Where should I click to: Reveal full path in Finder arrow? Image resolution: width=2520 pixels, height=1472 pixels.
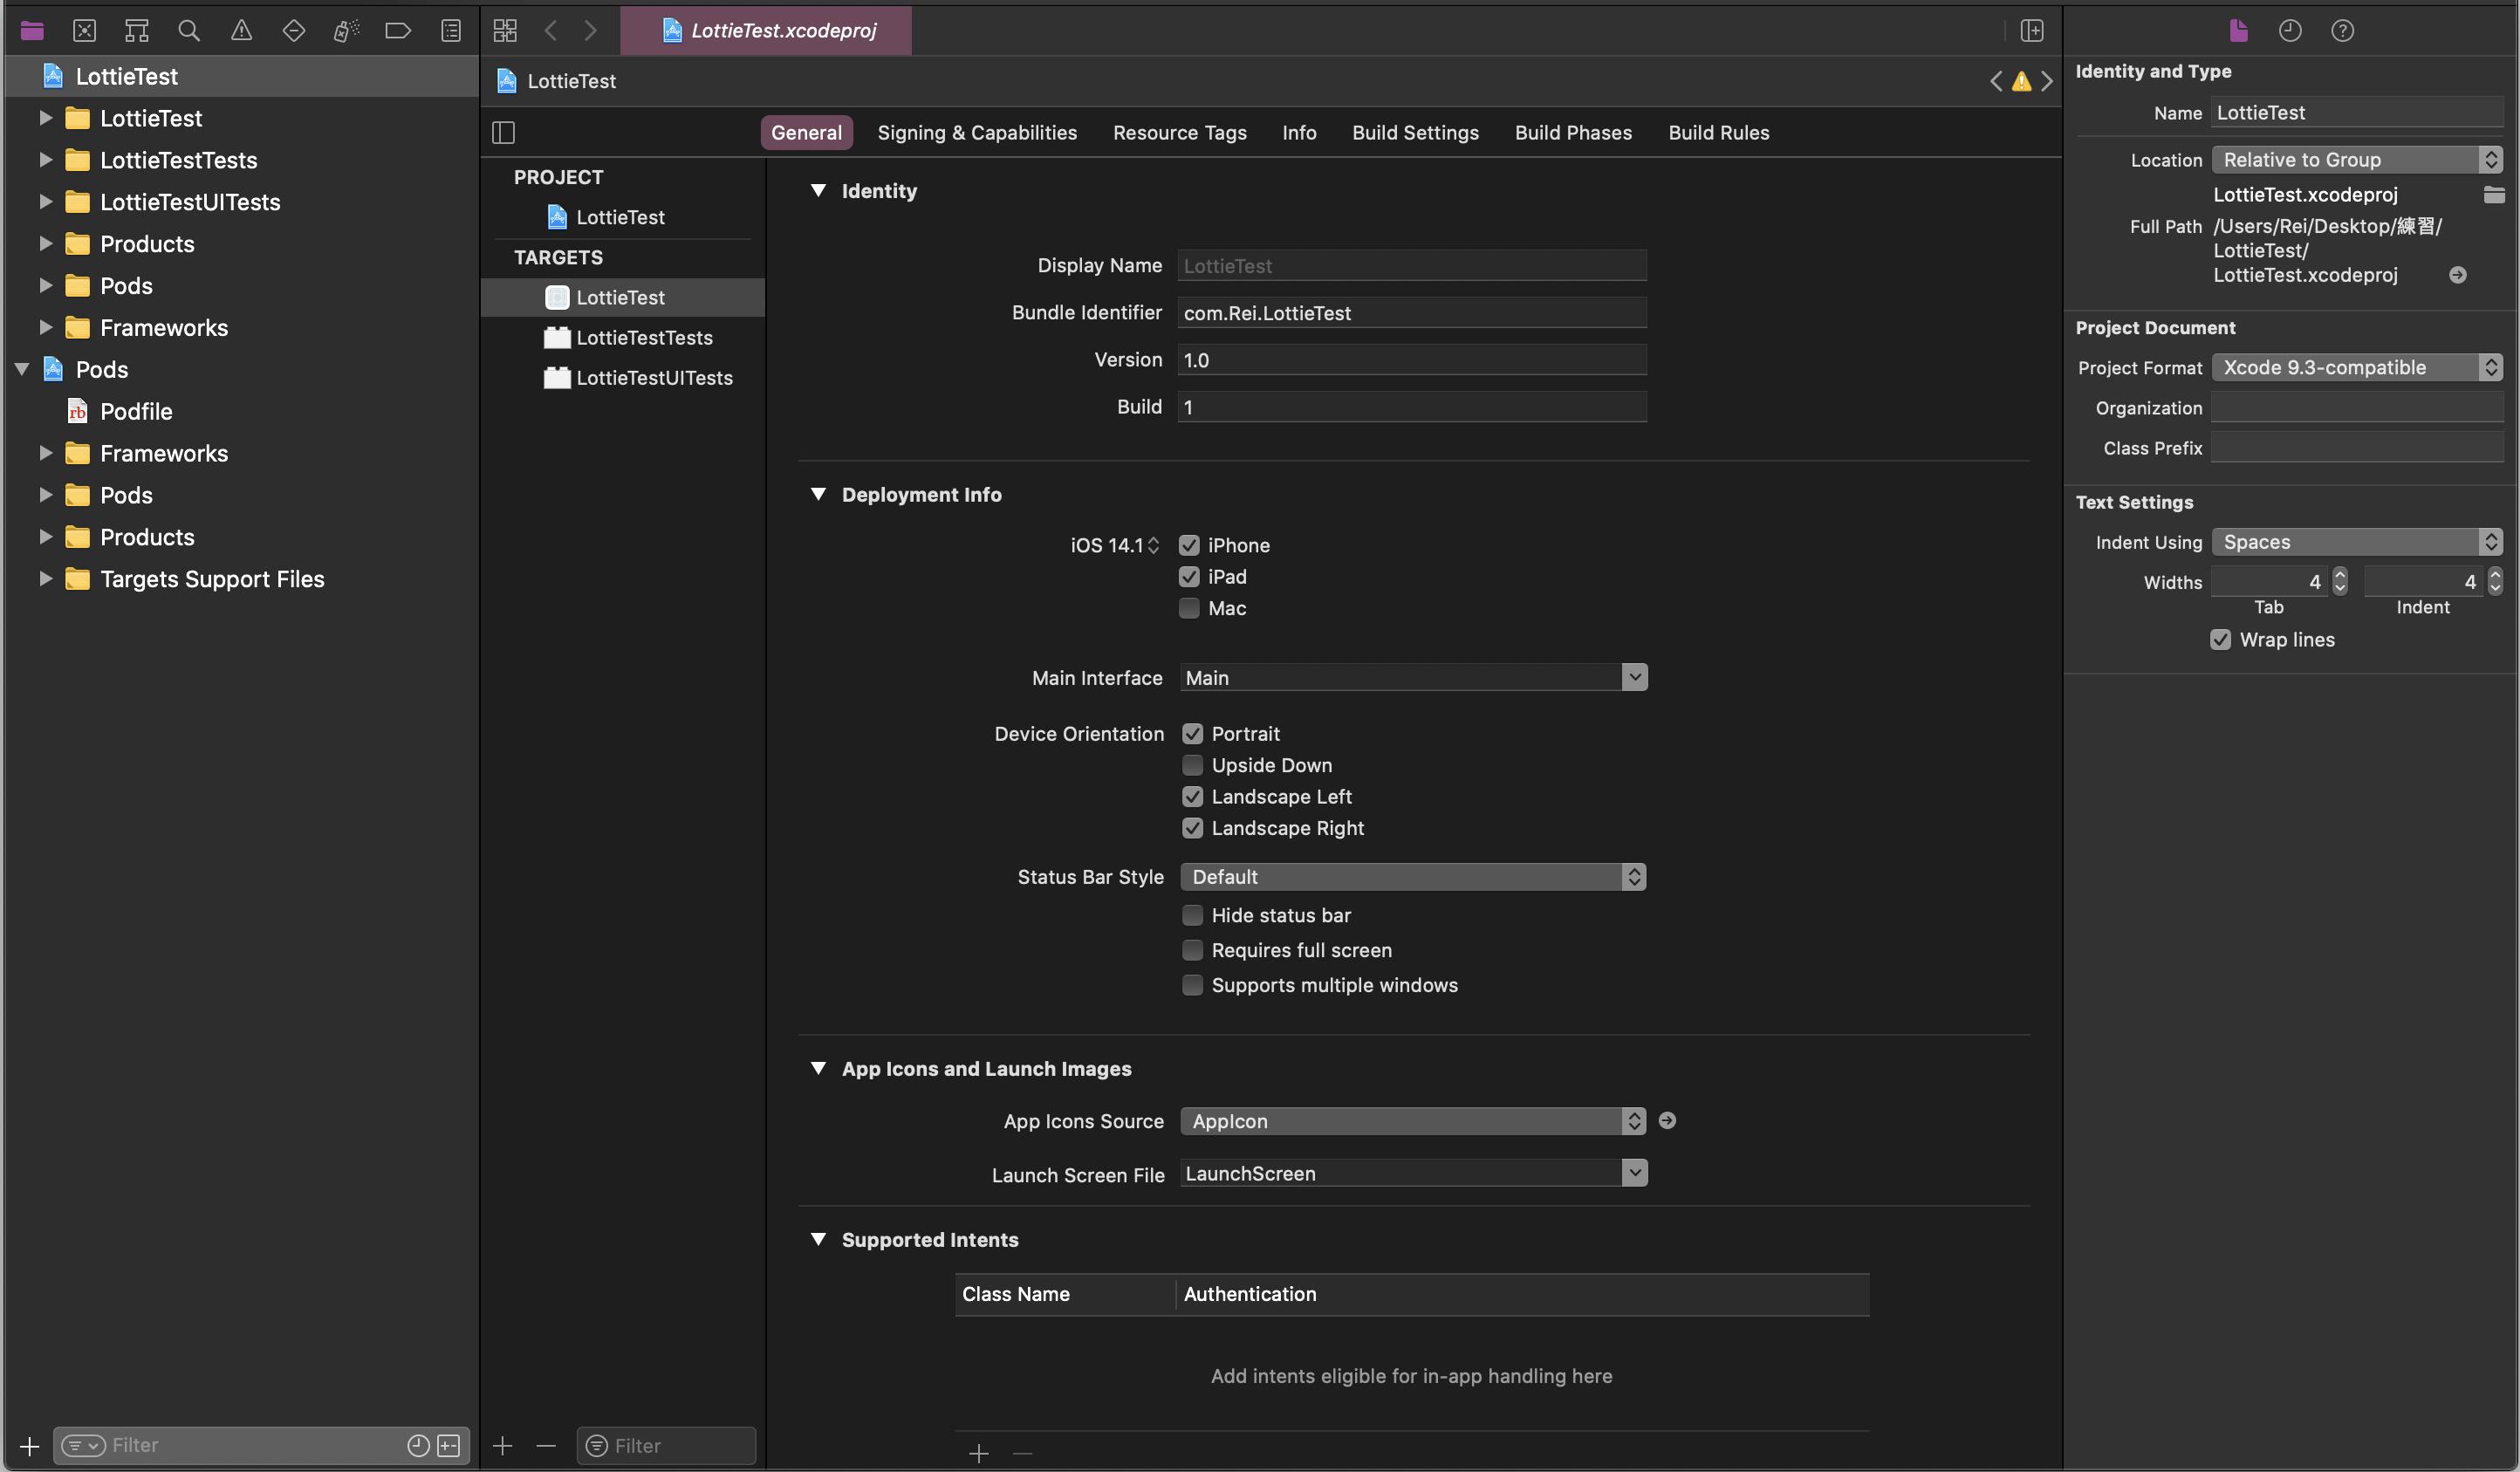pos(2457,275)
